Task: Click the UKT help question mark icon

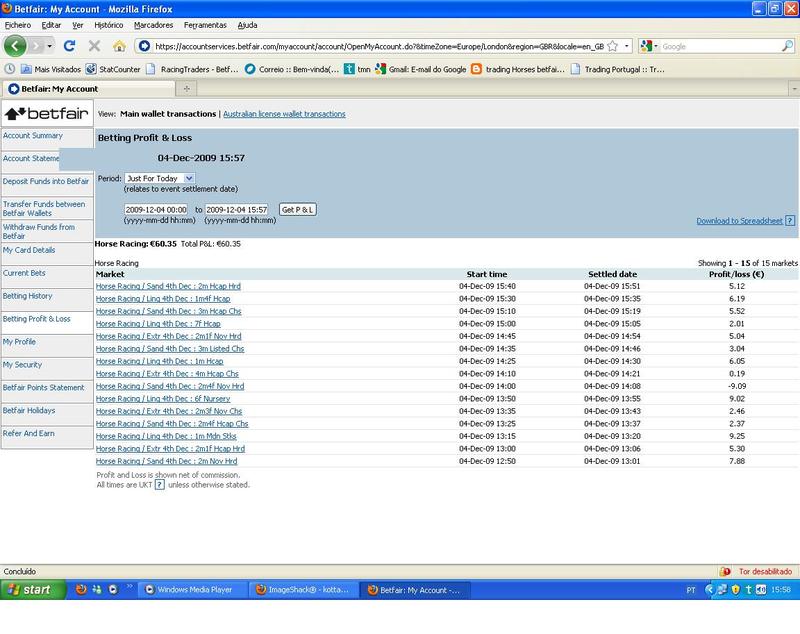Action: coord(160,485)
